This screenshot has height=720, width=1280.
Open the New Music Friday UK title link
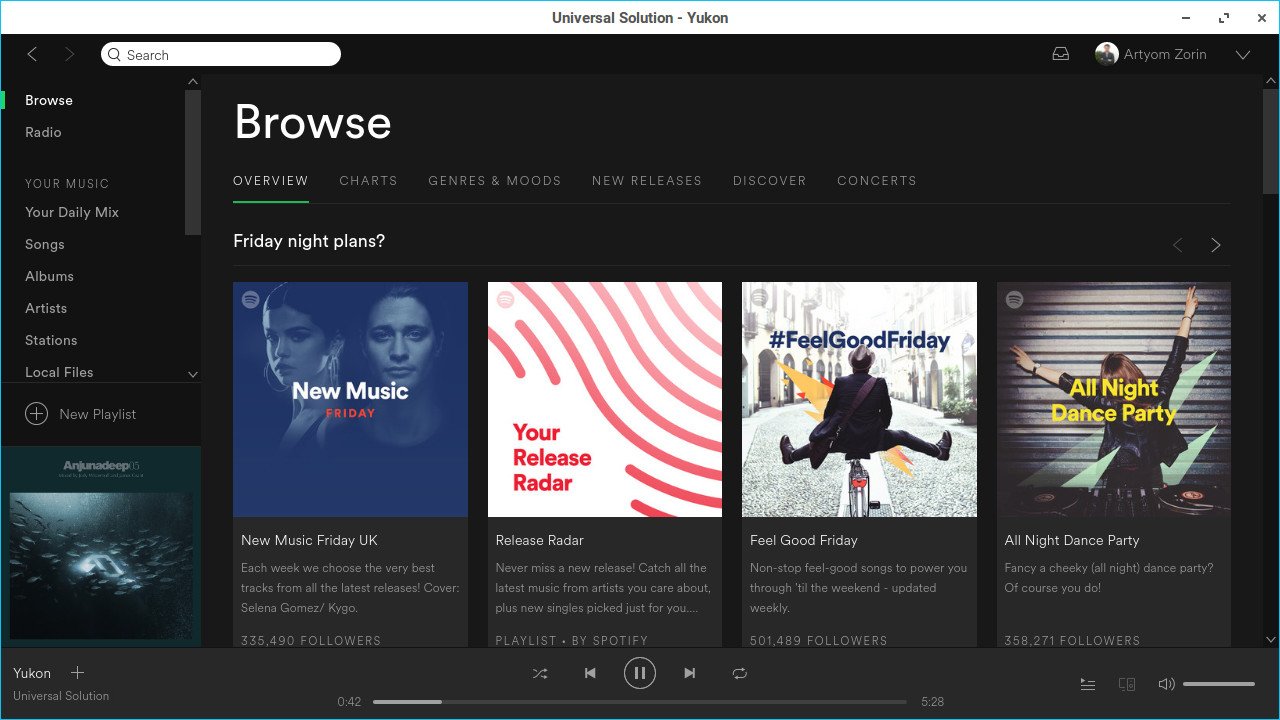(309, 540)
